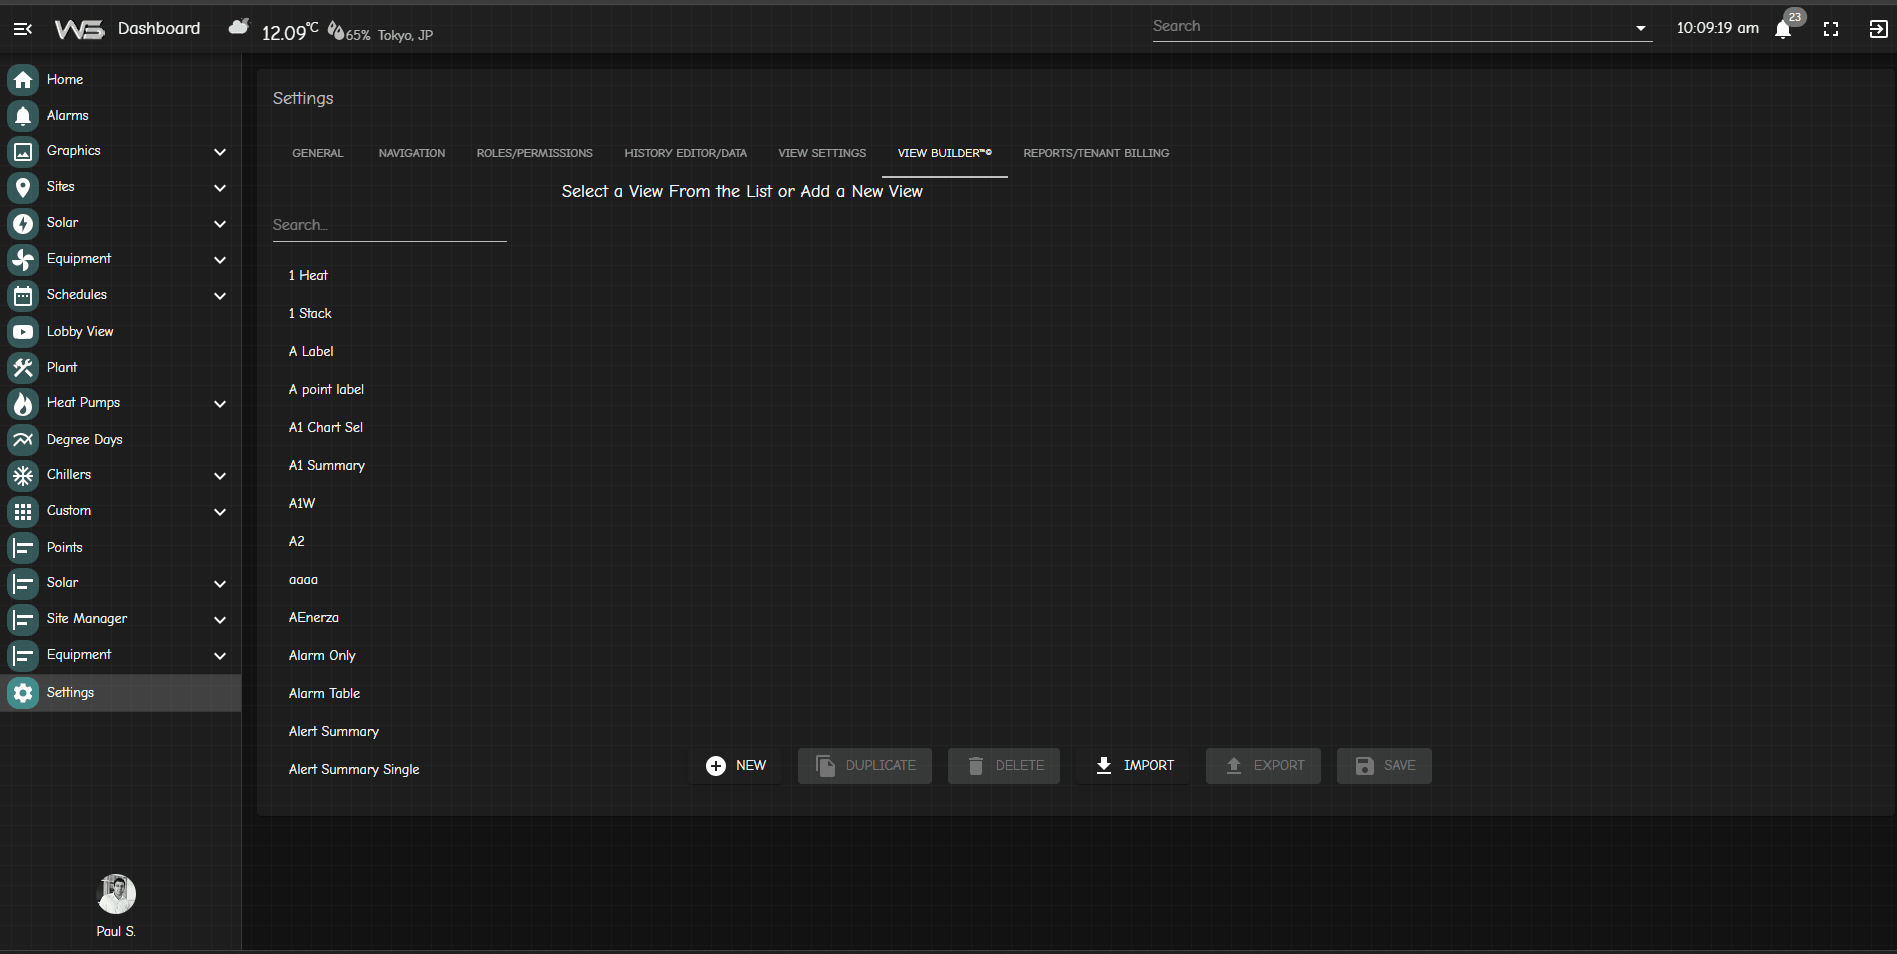Collapse the sidebar with the menu icon

[23, 29]
